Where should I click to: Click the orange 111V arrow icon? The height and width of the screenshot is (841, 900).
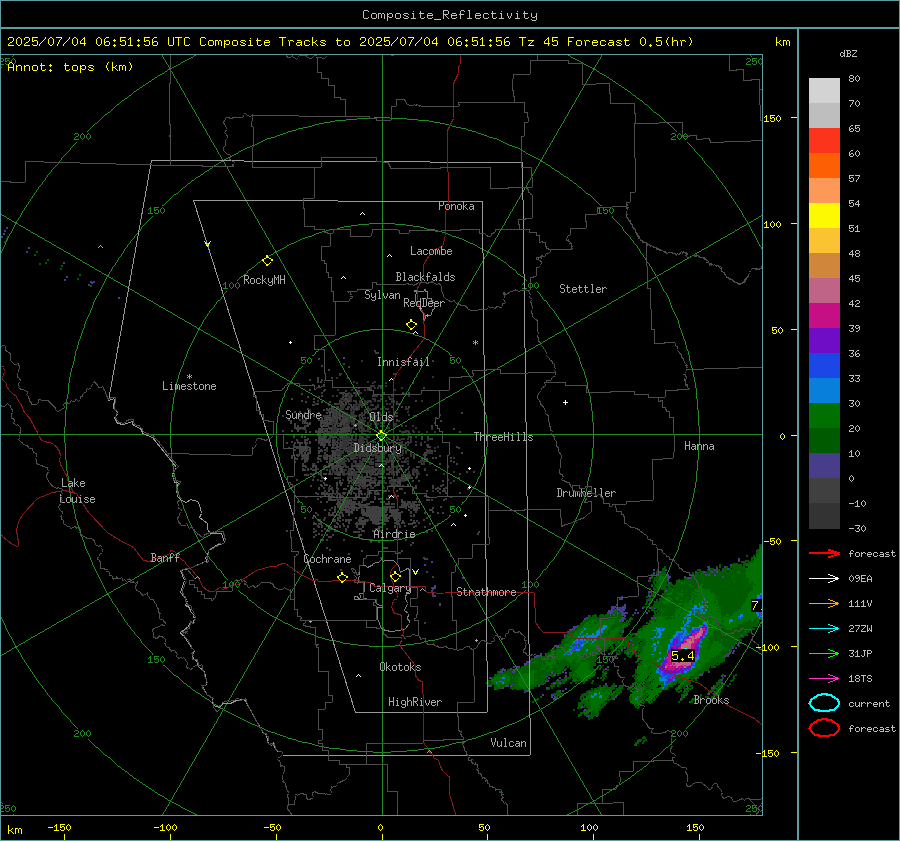point(824,603)
